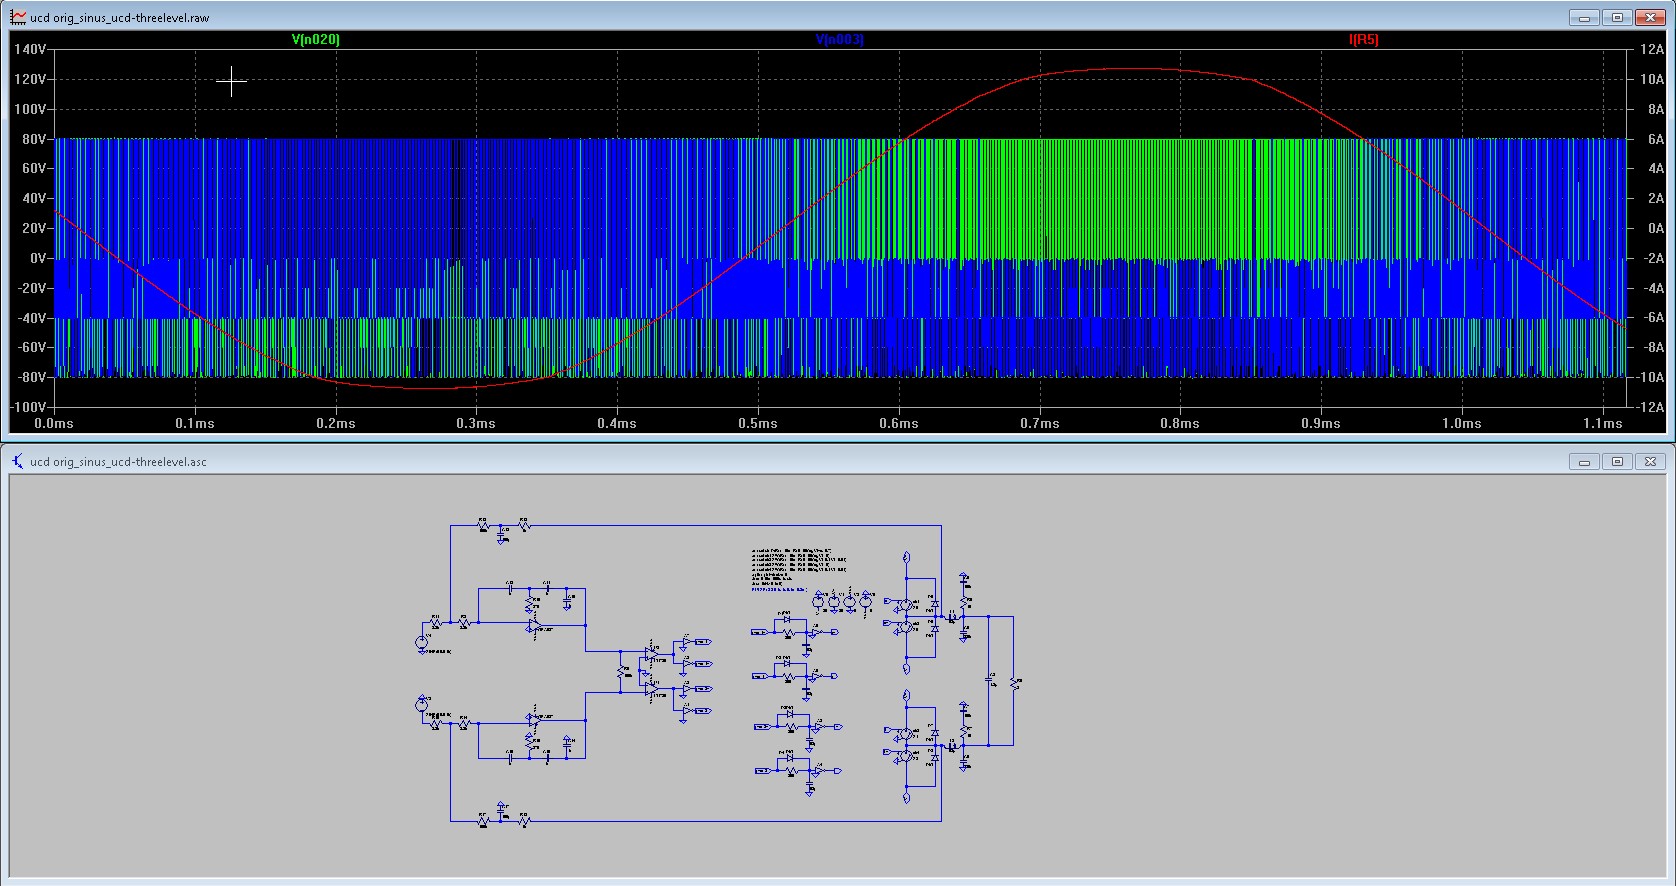Click the 140V label on the voltage axis
This screenshot has width=1676, height=886.
[30, 49]
